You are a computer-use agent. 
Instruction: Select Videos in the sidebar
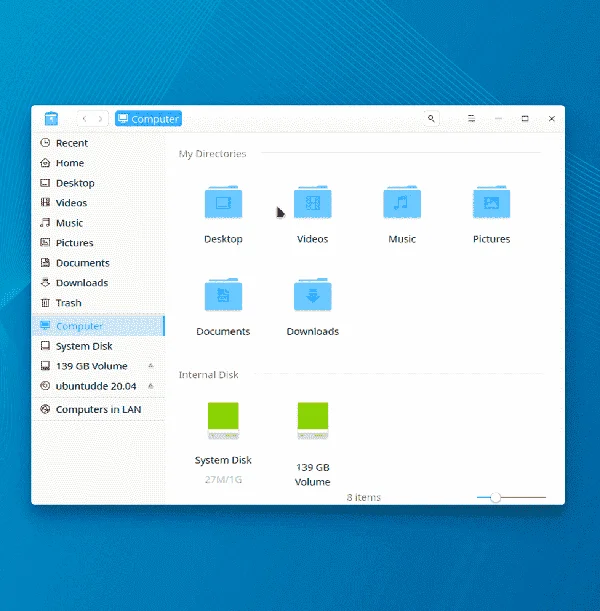pyautogui.click(x=98, y=203)
